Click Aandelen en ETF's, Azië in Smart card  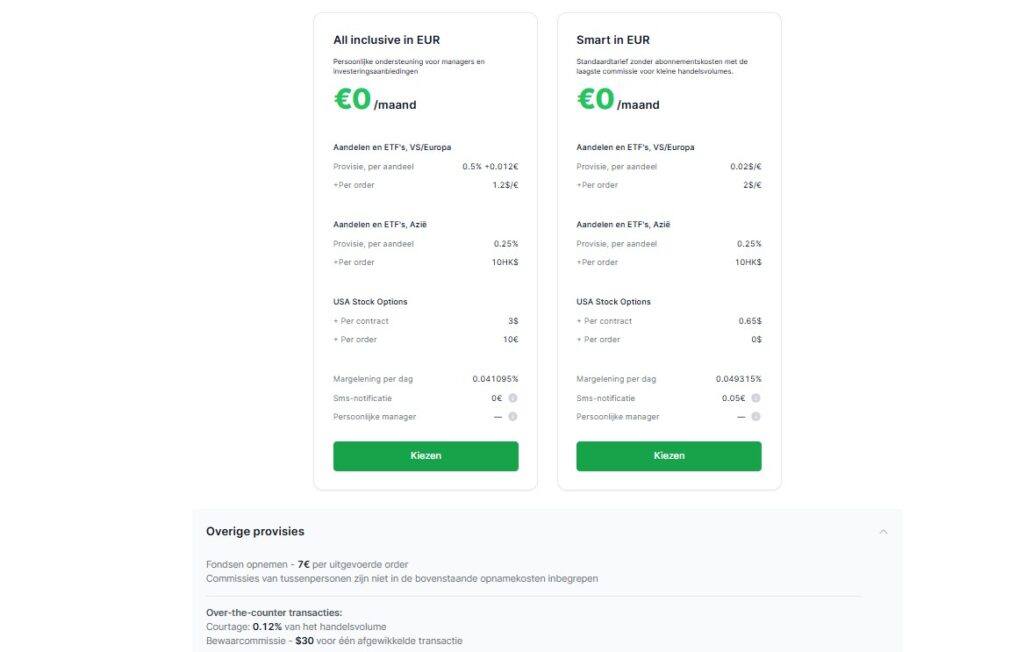(624, 224)
